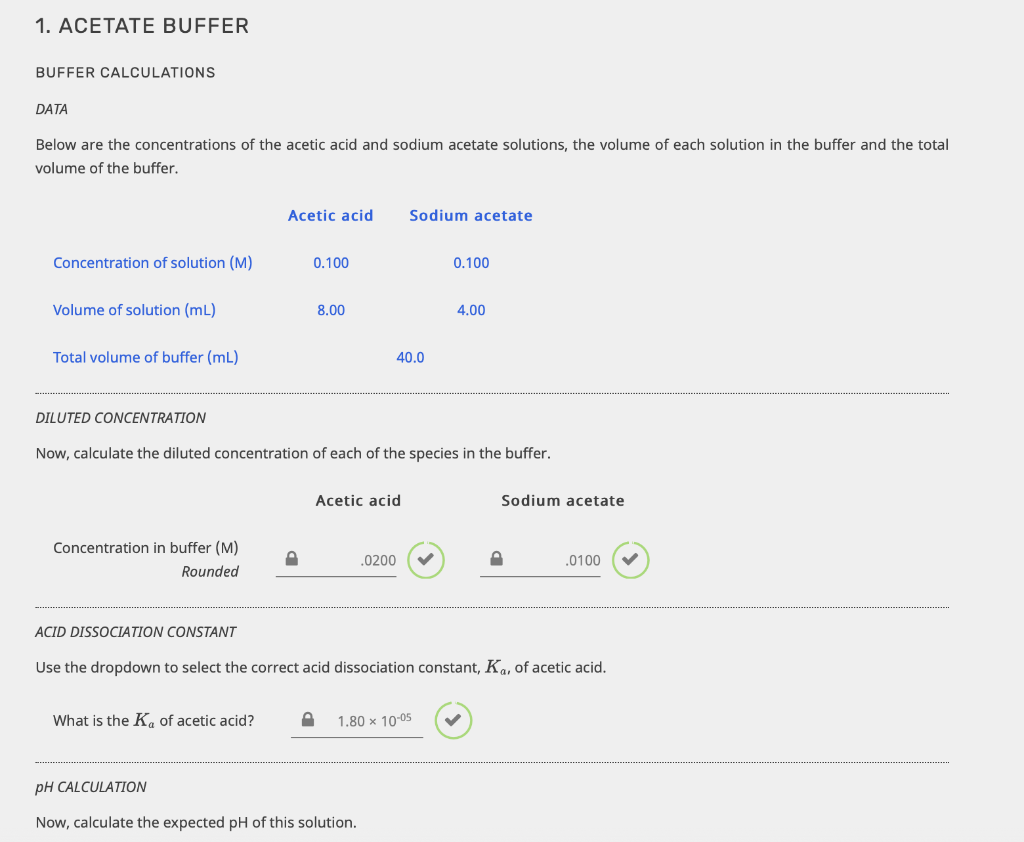
Task: Click the lock icon beside the acetic acid buffer concentration
Action: [x=291, y=560]
